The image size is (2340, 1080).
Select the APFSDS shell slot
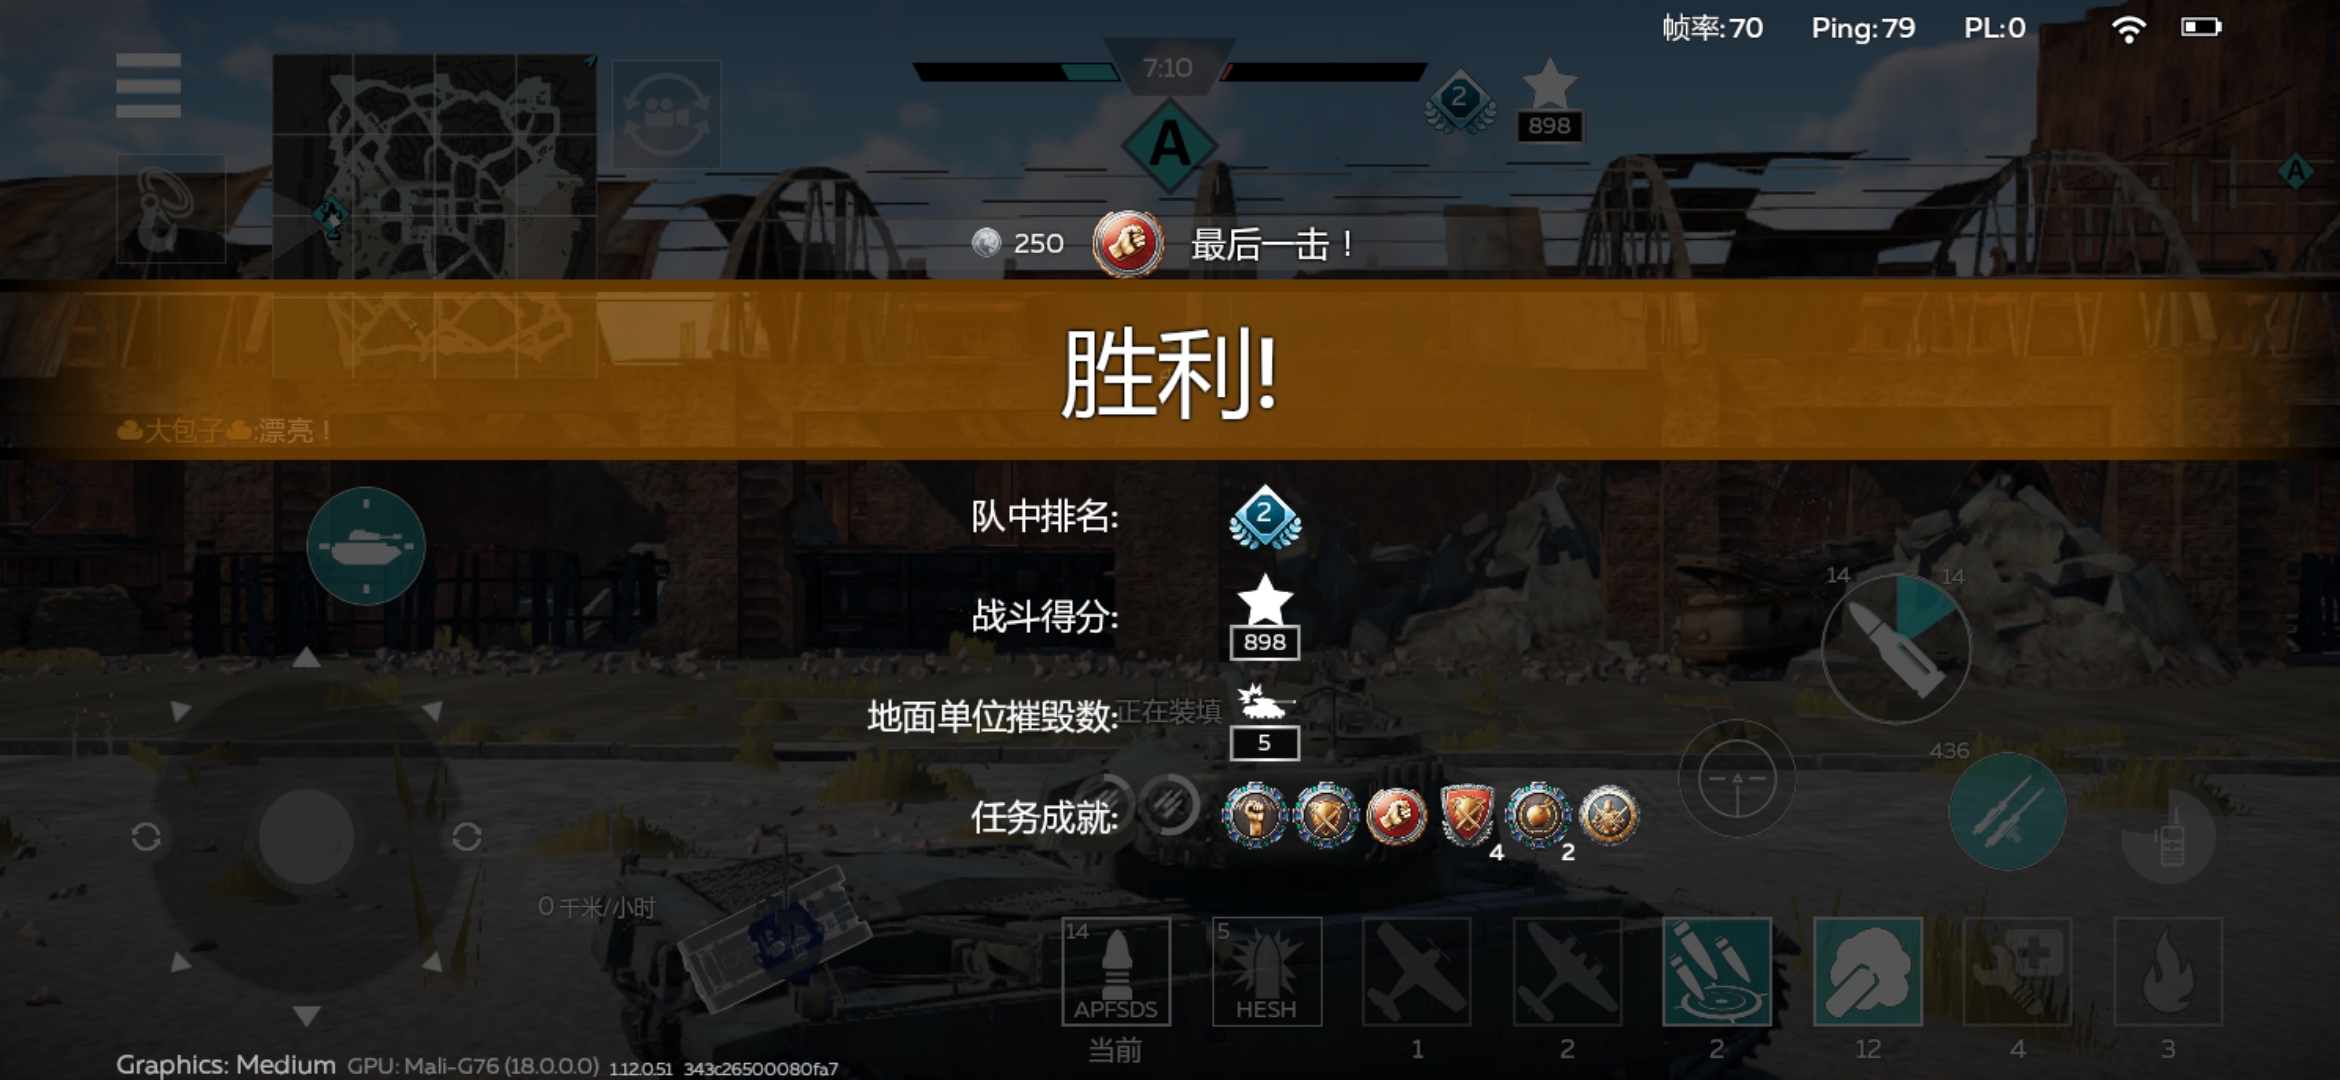[1116, 971]
